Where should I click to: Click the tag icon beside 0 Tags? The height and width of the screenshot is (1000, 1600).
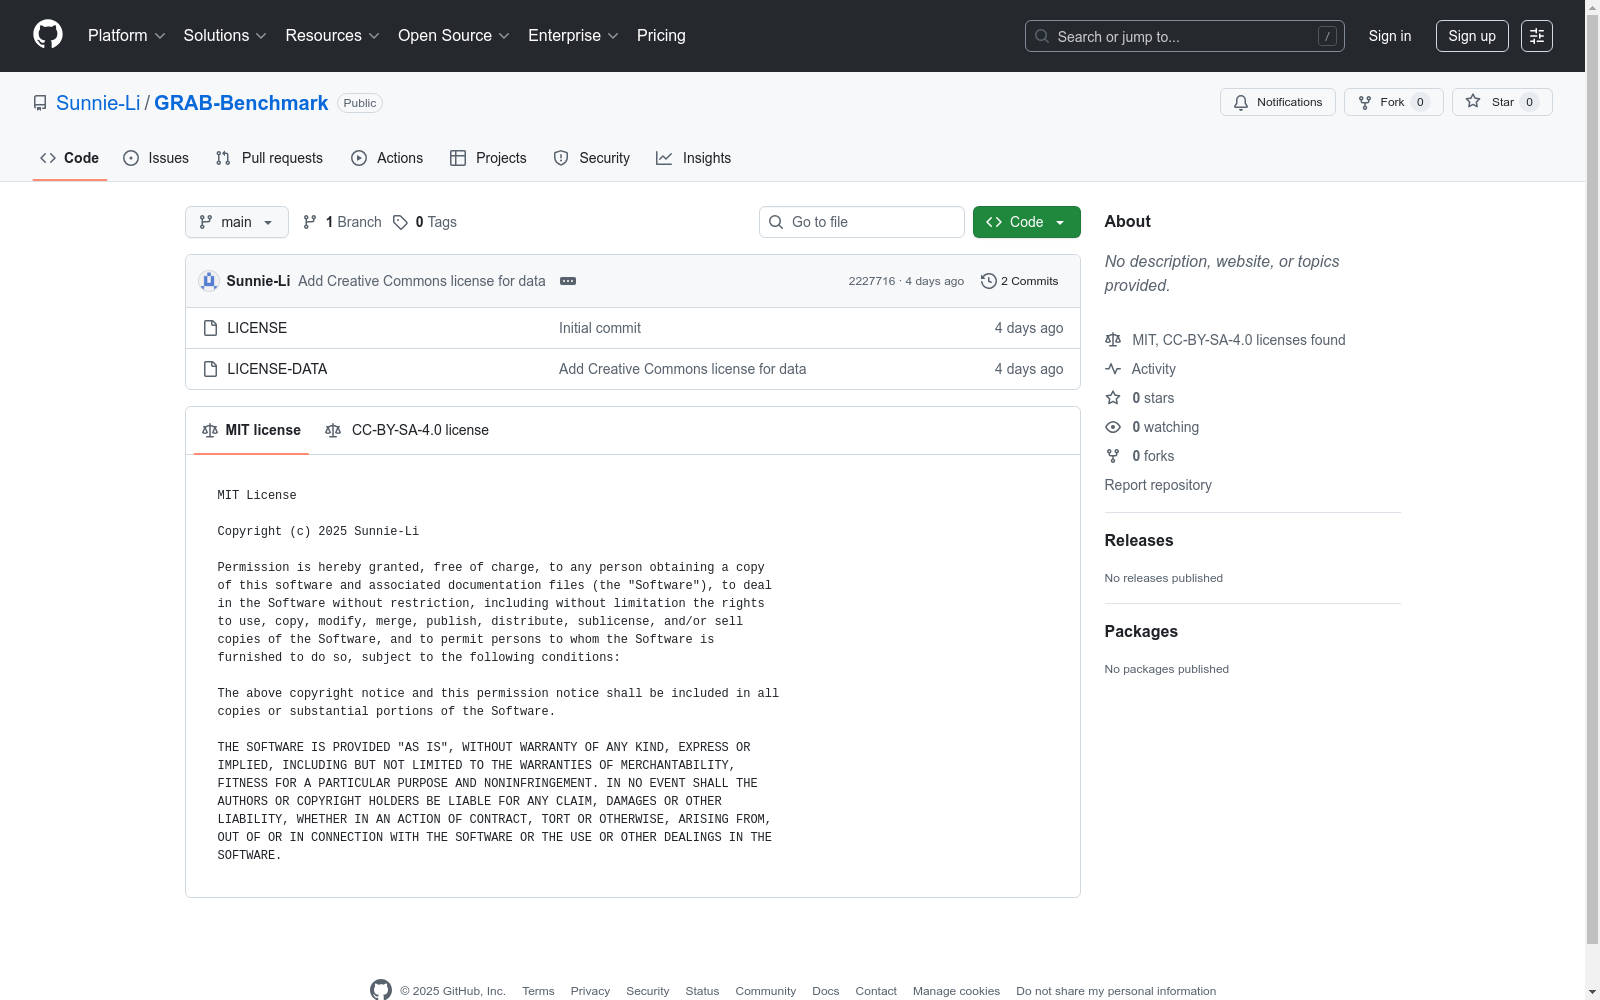[400, 222]
